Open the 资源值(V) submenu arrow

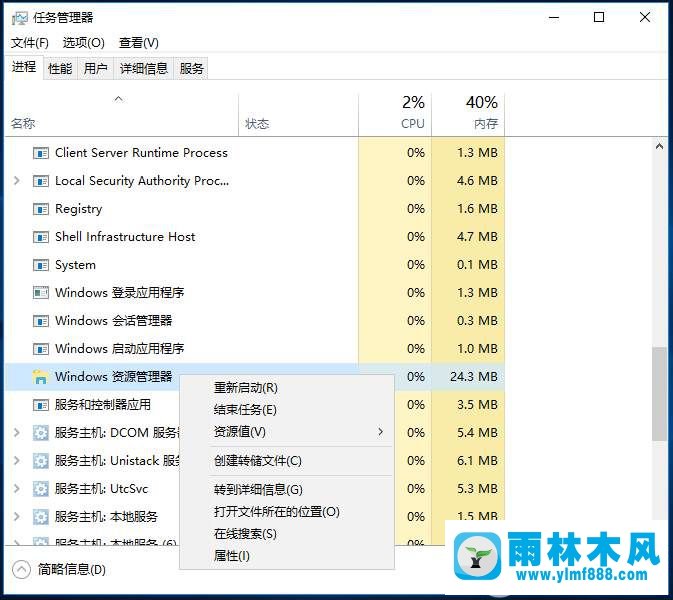tap(380, 432)
